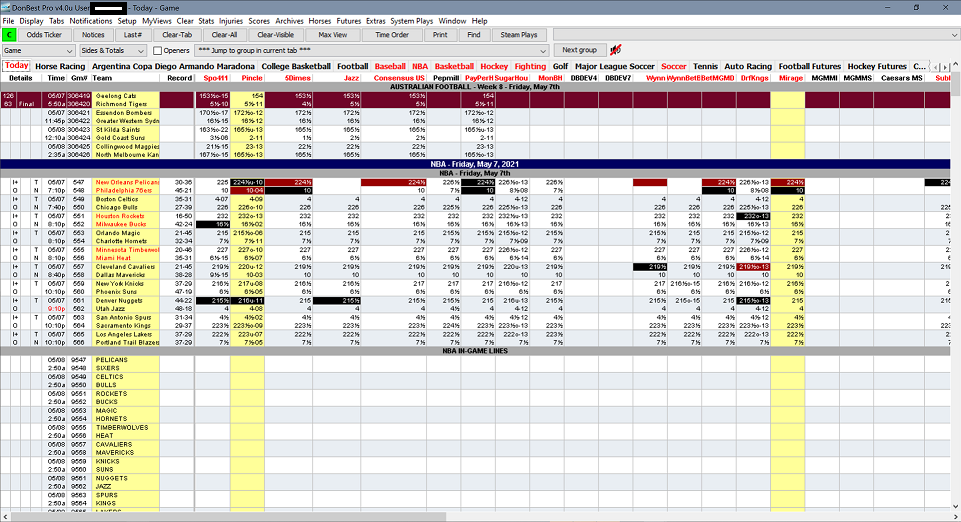Click the DrfKngs column header
This screenshot has height=522, width=961.
pos(754,78)
